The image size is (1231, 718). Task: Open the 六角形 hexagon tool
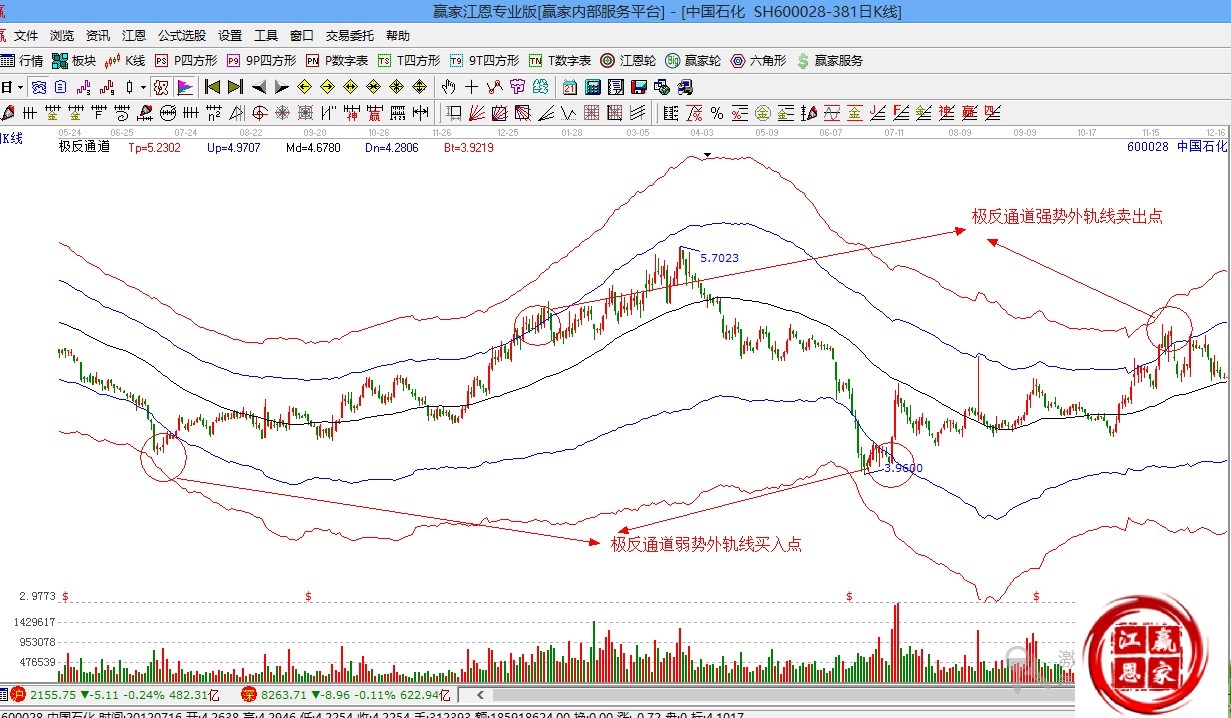tap(758, 61)
